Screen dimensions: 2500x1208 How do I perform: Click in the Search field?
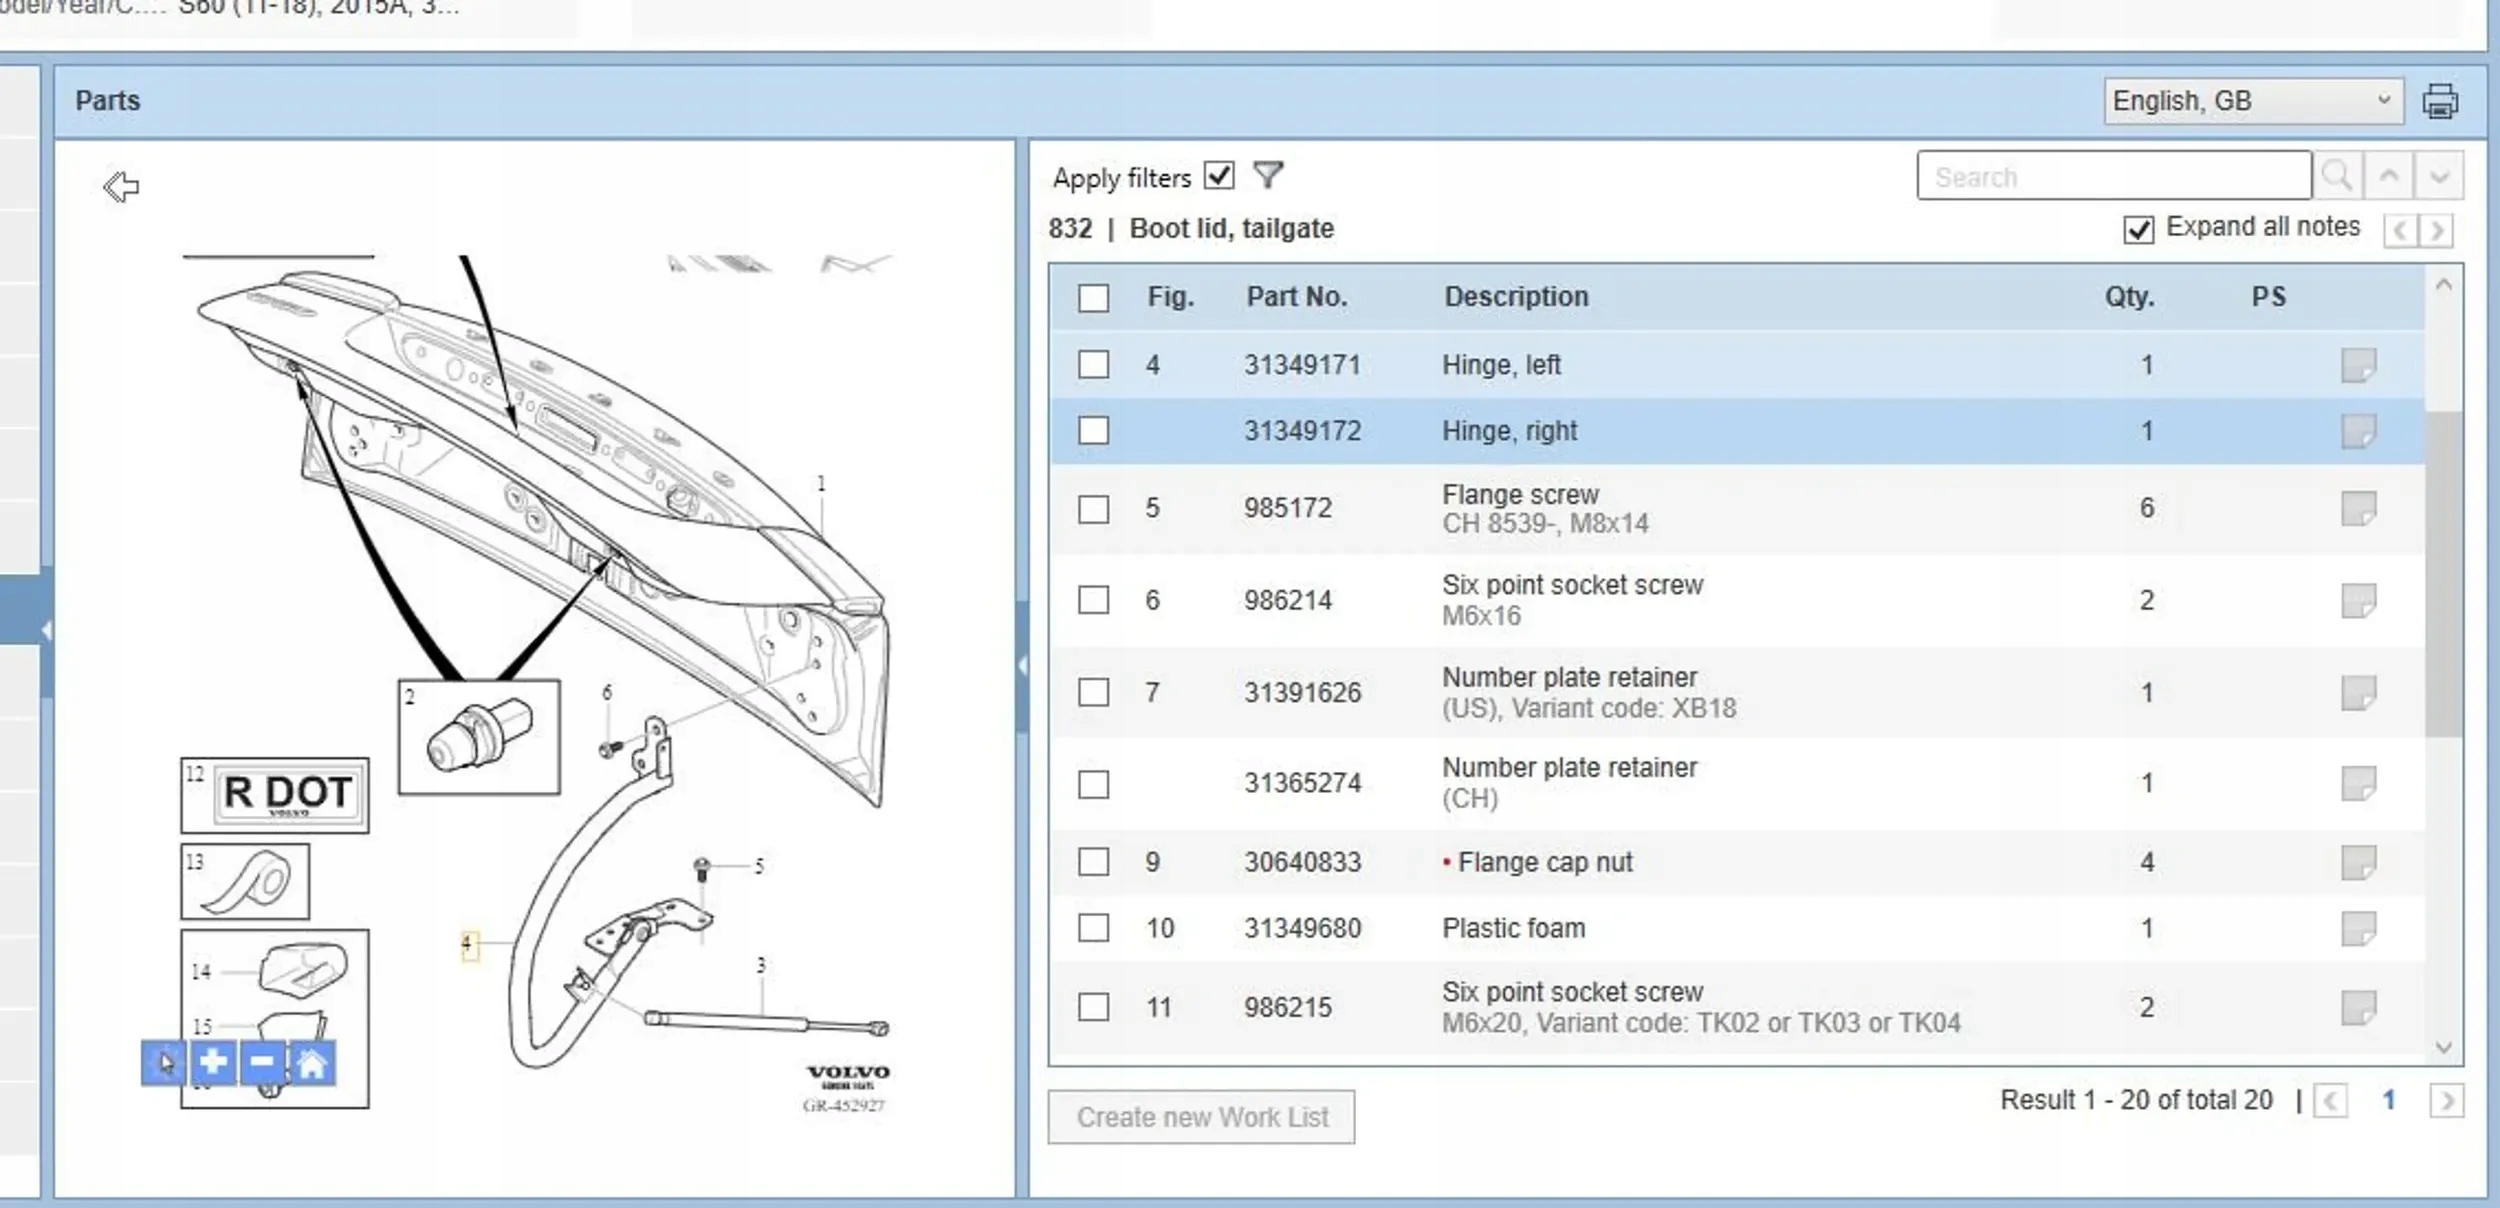coord(2113,177)
